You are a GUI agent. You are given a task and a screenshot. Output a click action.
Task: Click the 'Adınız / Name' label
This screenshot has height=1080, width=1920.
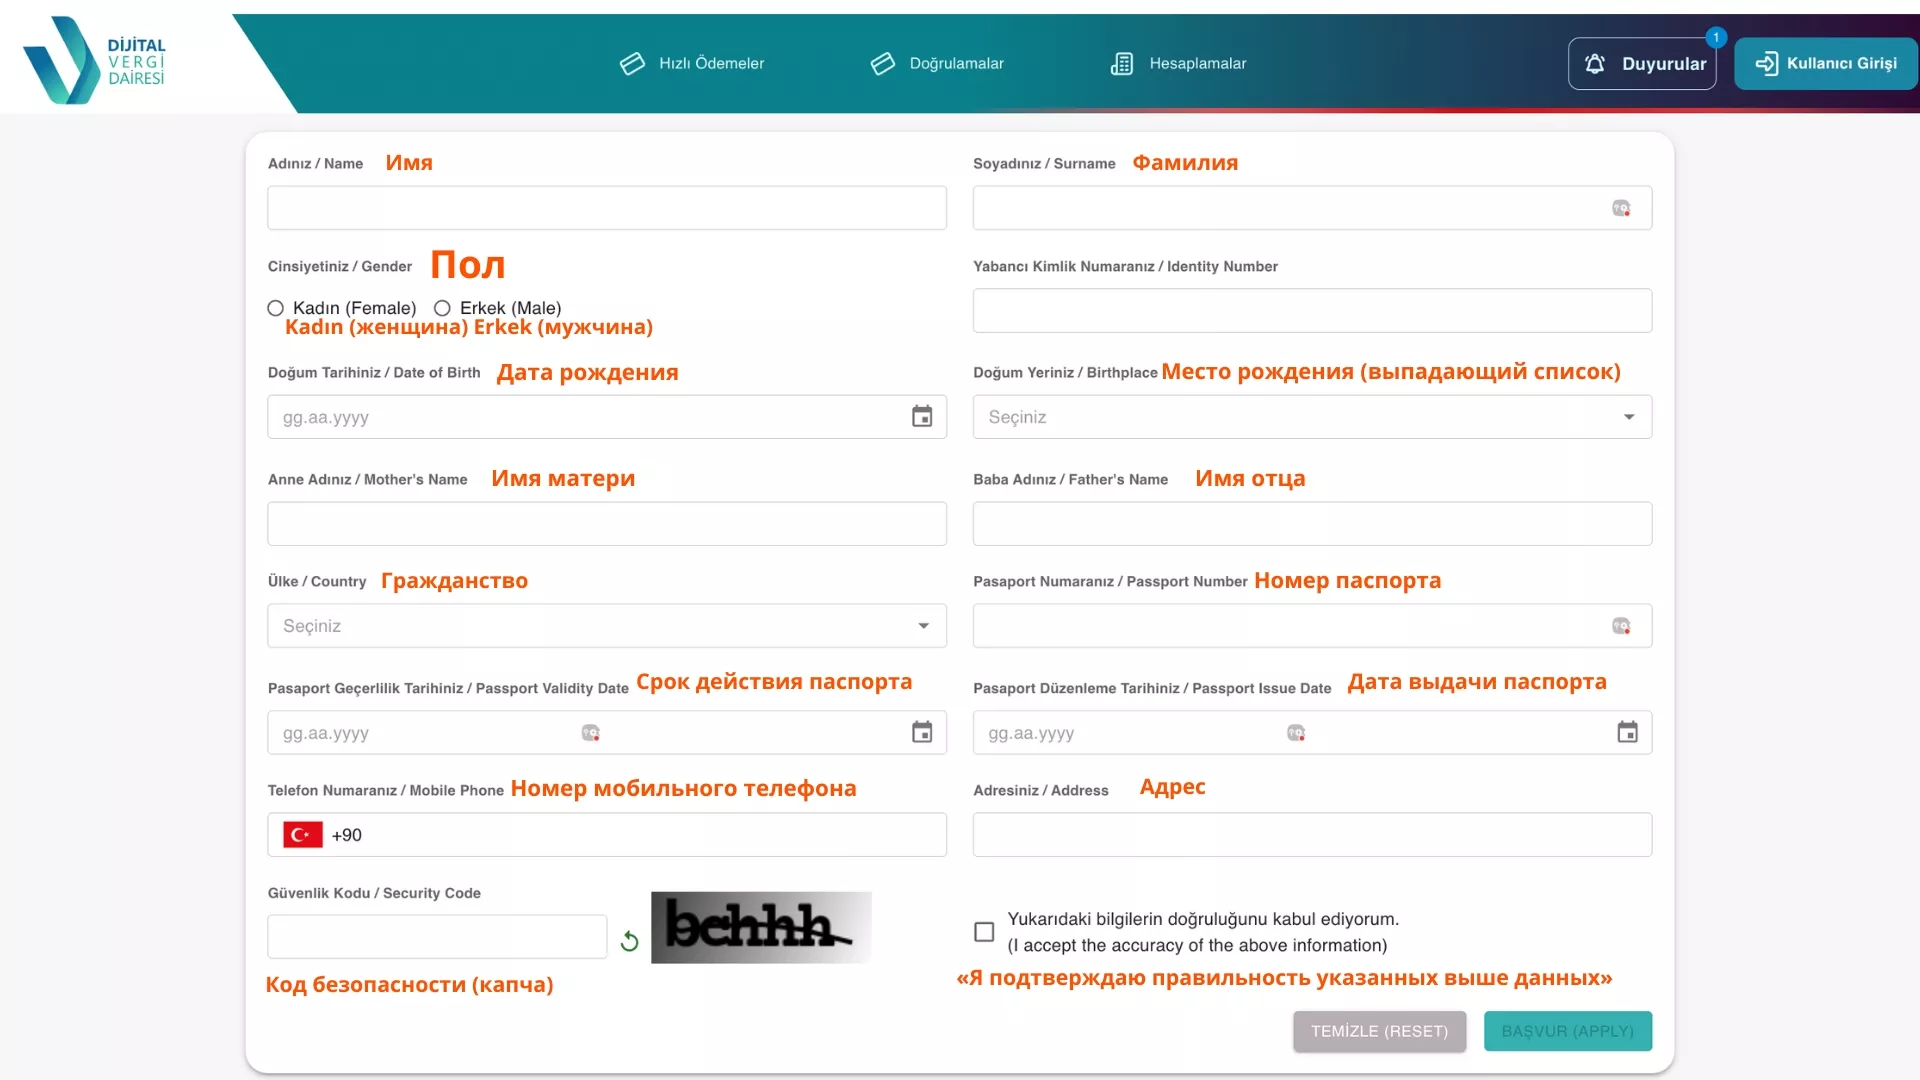(315, 164)
